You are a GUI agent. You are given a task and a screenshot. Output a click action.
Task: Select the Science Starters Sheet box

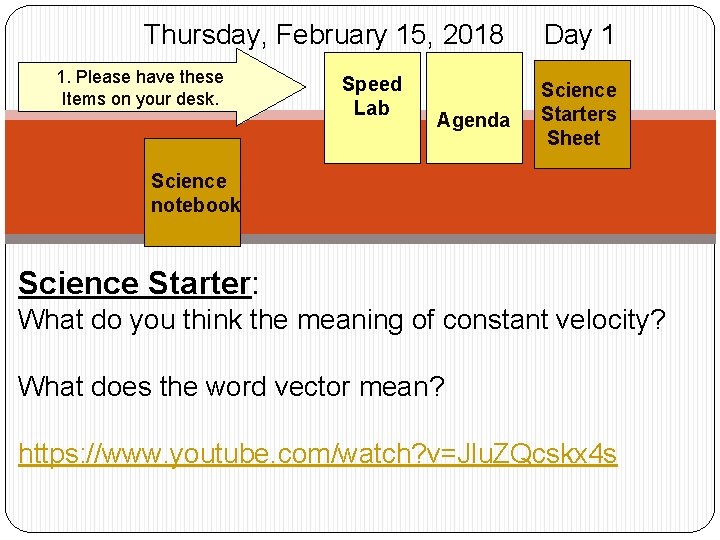(580, 113)
